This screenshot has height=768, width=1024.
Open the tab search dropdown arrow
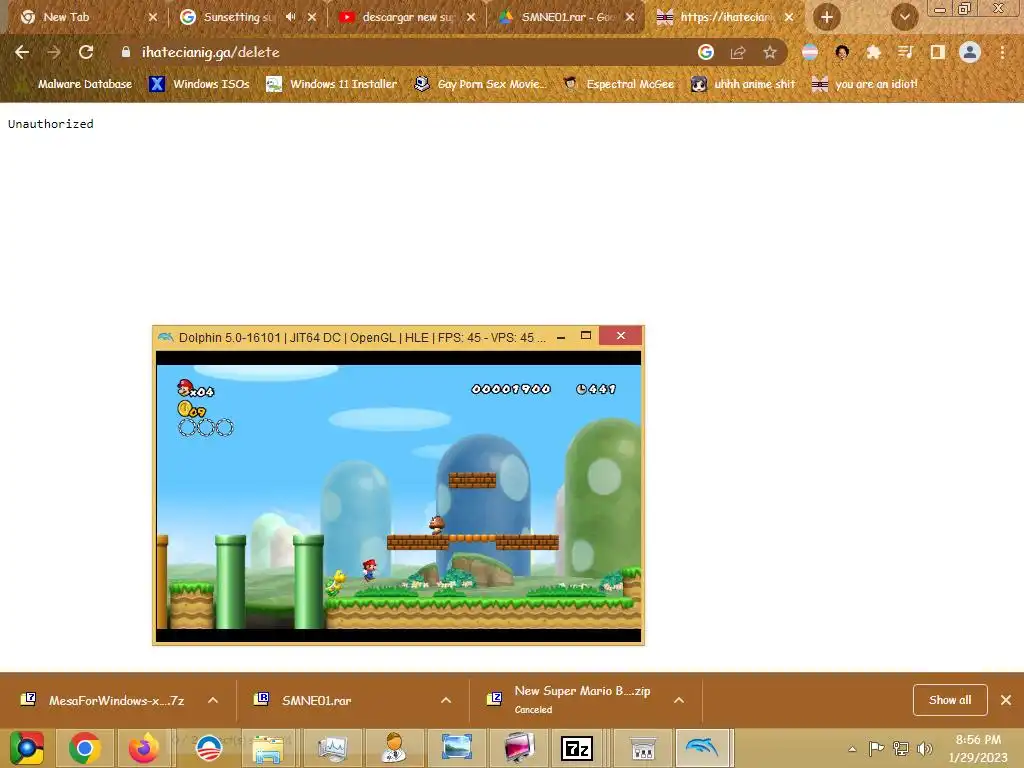coord(904,17)
